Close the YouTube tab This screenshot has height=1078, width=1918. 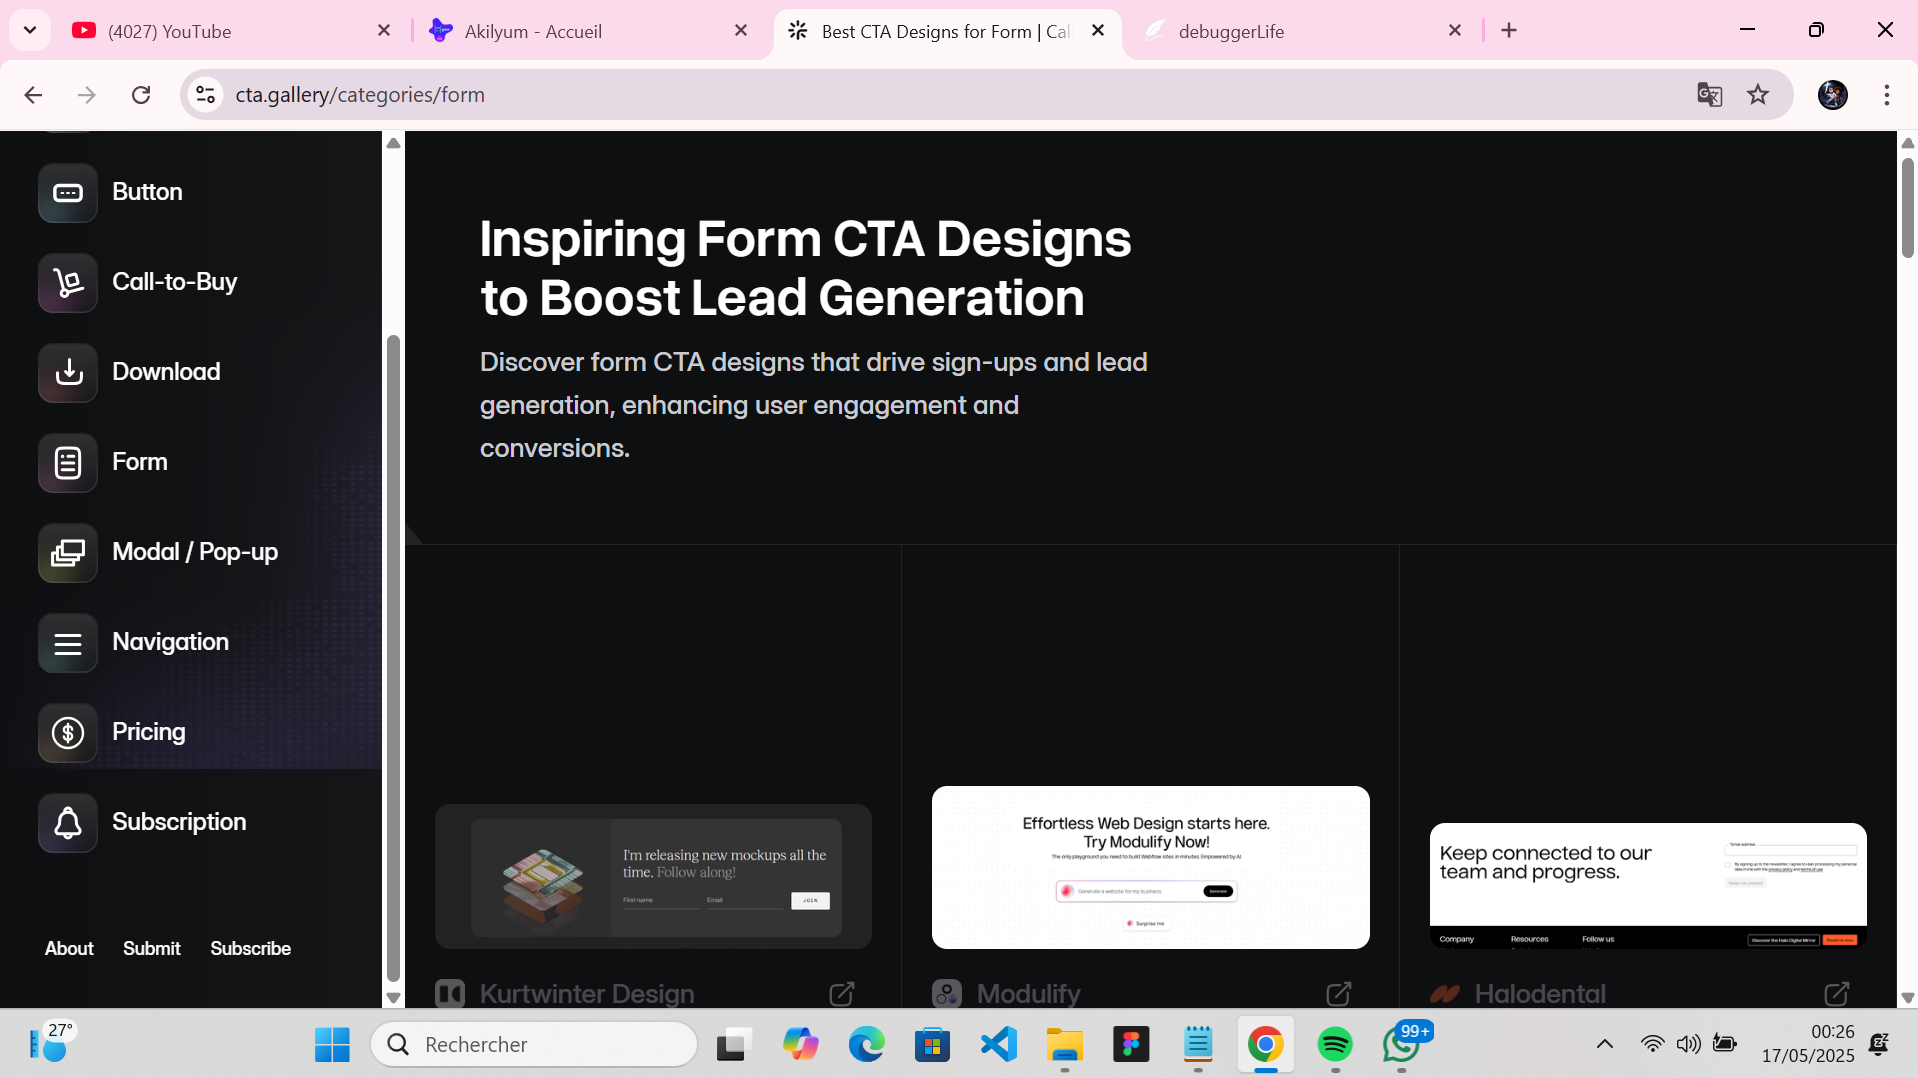click(x=384, y=31)
